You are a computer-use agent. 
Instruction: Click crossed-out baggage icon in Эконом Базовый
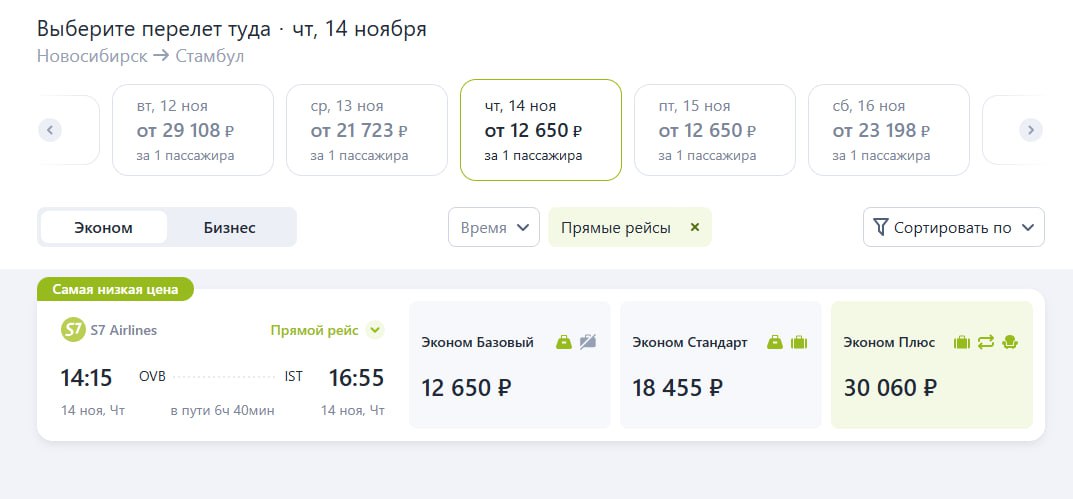click(587, 342)
